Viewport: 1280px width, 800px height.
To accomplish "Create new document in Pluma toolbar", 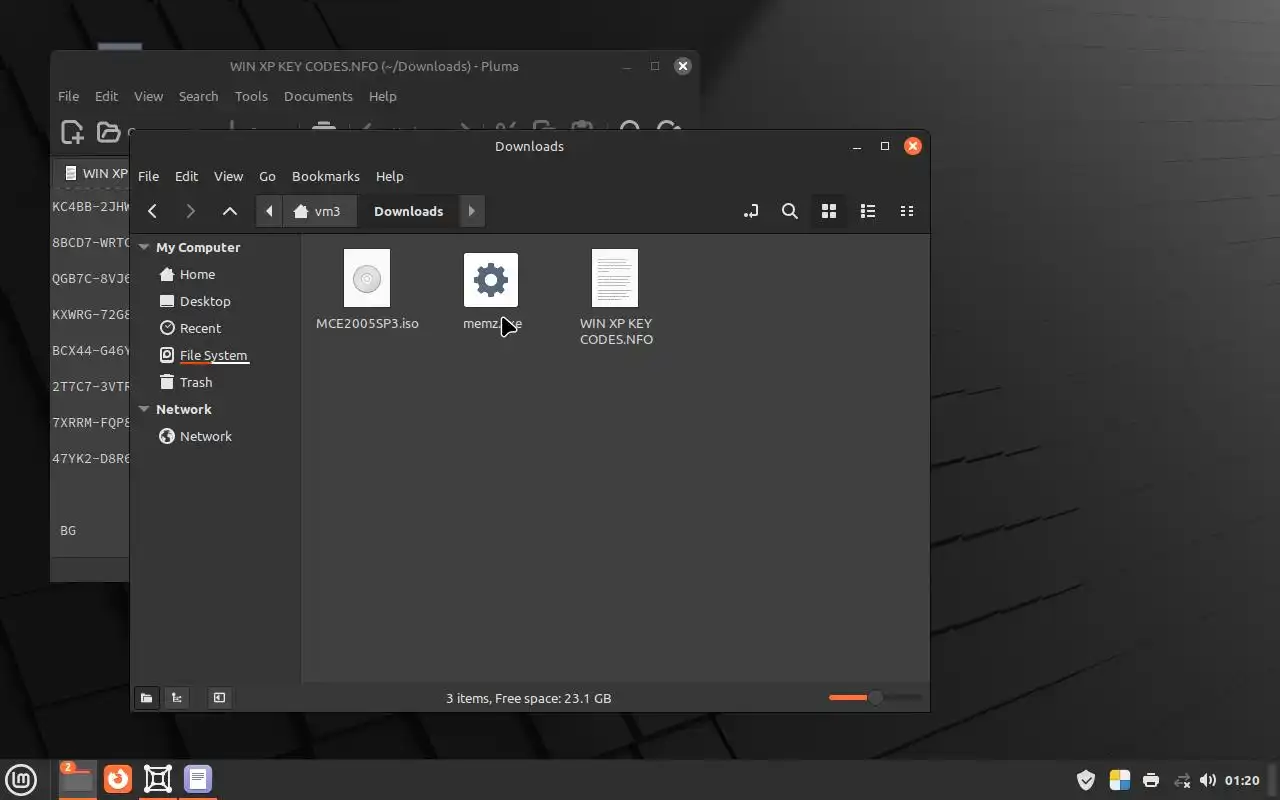I will [72, 131].
